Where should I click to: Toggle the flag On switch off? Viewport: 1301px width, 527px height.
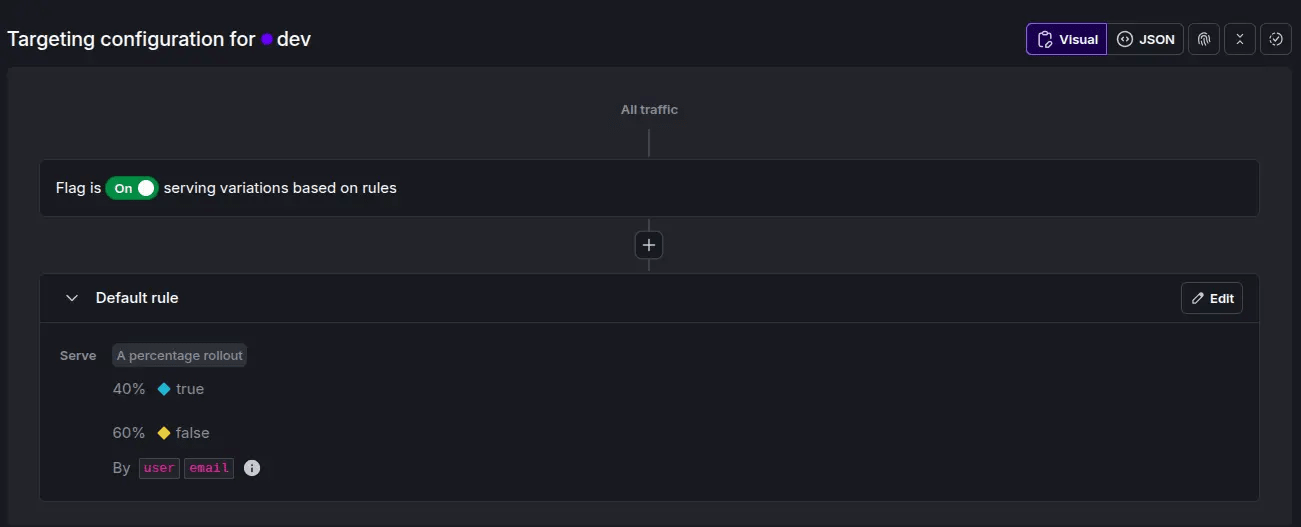132,188
